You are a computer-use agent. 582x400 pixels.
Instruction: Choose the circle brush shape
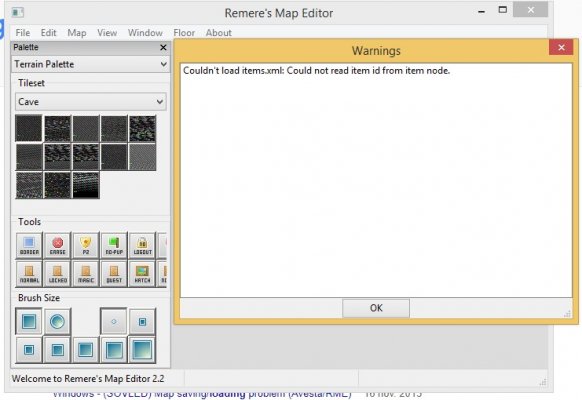pos(58,321)
